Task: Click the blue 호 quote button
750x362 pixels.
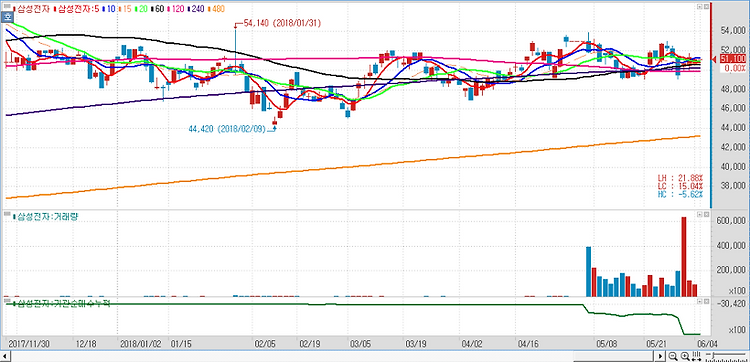Action: point(7,17)
